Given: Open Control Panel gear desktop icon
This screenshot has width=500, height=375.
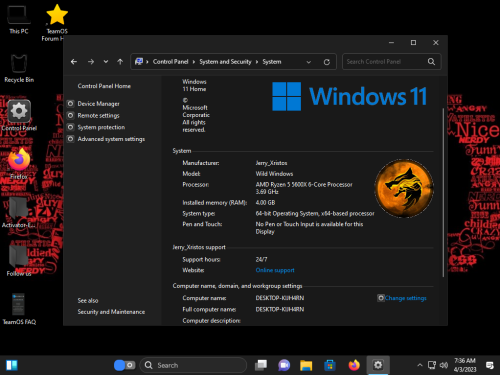Looking at the screenshot, I should [19, 115].
